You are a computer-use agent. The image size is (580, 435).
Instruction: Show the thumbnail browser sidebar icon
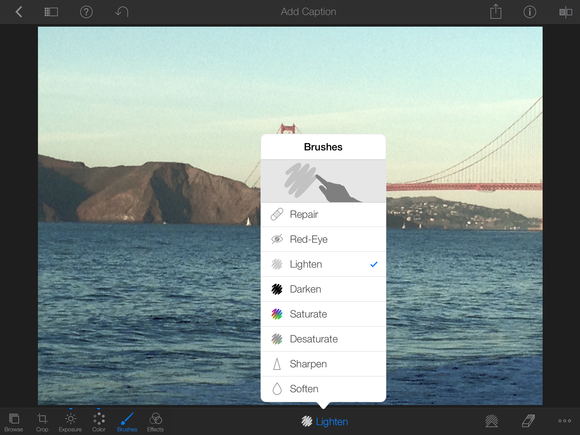(x=51, y=12)
